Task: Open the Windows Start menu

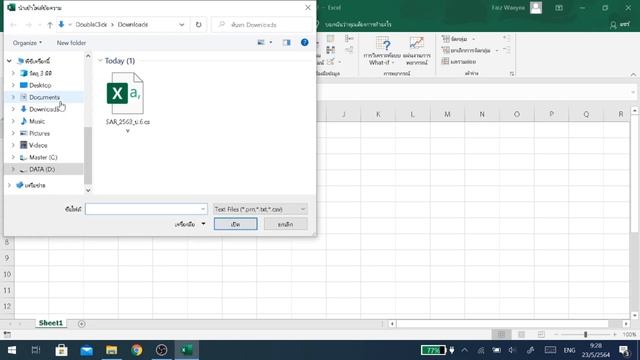Action: tap(12, 350)
